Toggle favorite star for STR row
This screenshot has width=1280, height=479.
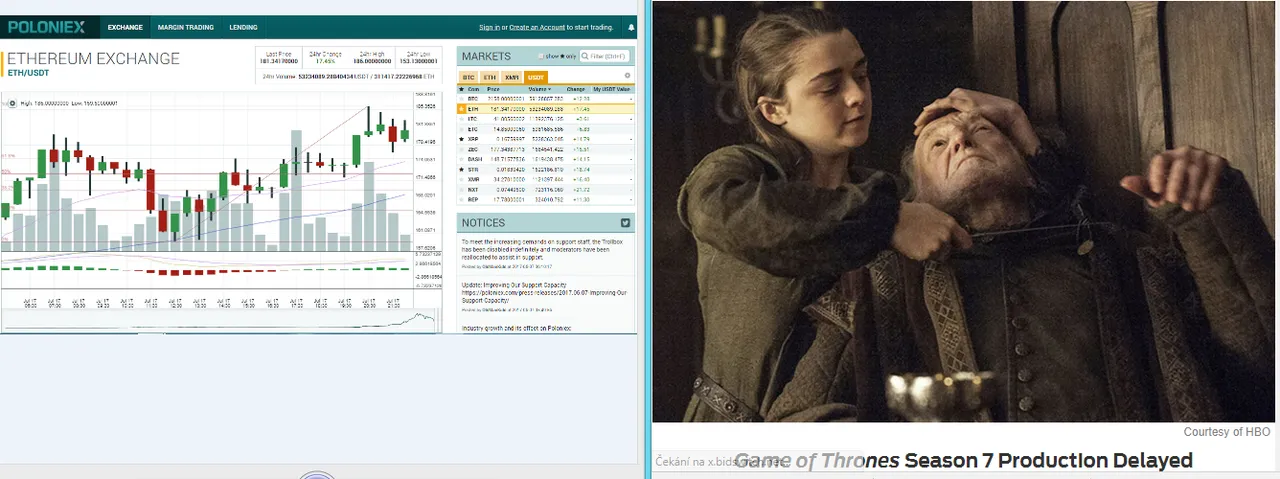pyautogui.click(x=461, y=170)
